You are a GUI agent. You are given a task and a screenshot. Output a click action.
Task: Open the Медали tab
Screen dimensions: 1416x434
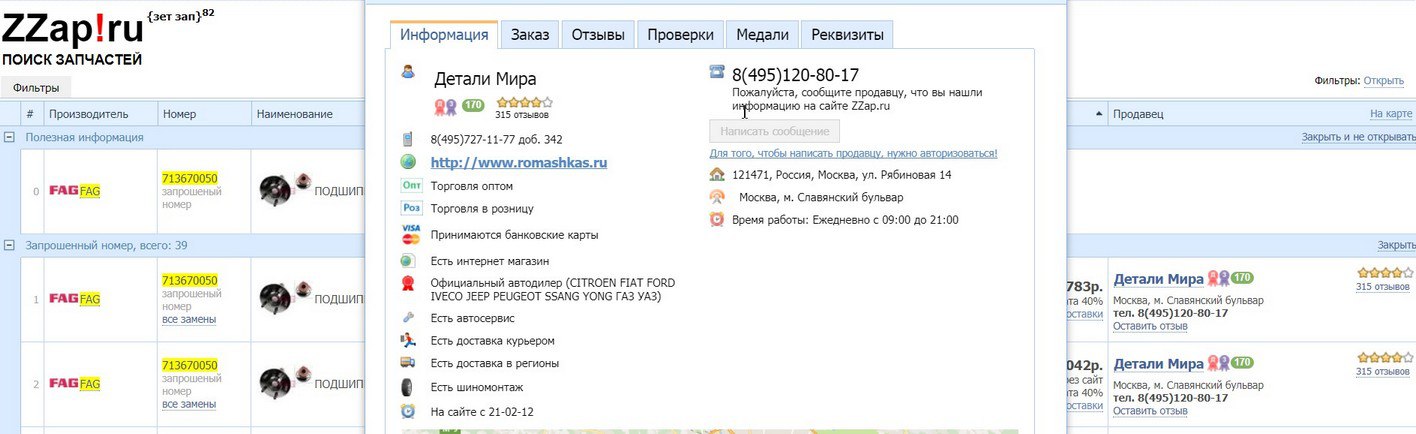762,34
